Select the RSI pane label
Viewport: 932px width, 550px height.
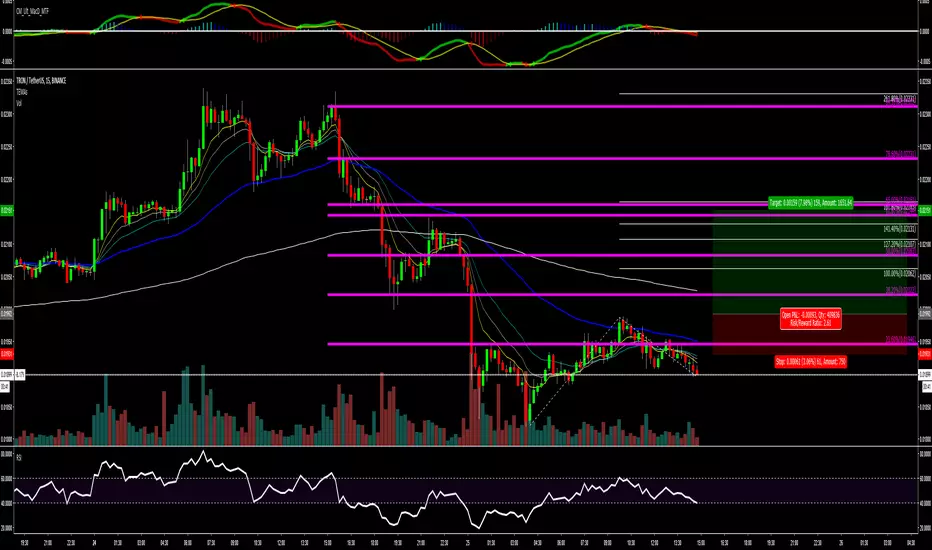tap(19, 457)
